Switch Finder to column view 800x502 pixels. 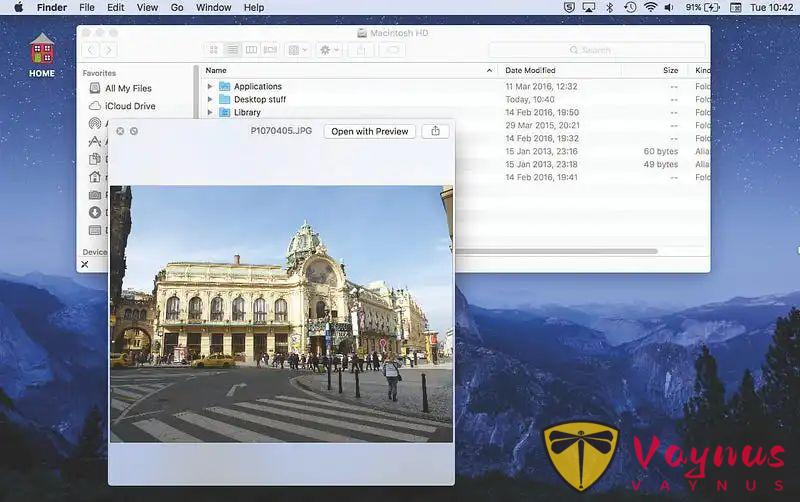[251, 49]
